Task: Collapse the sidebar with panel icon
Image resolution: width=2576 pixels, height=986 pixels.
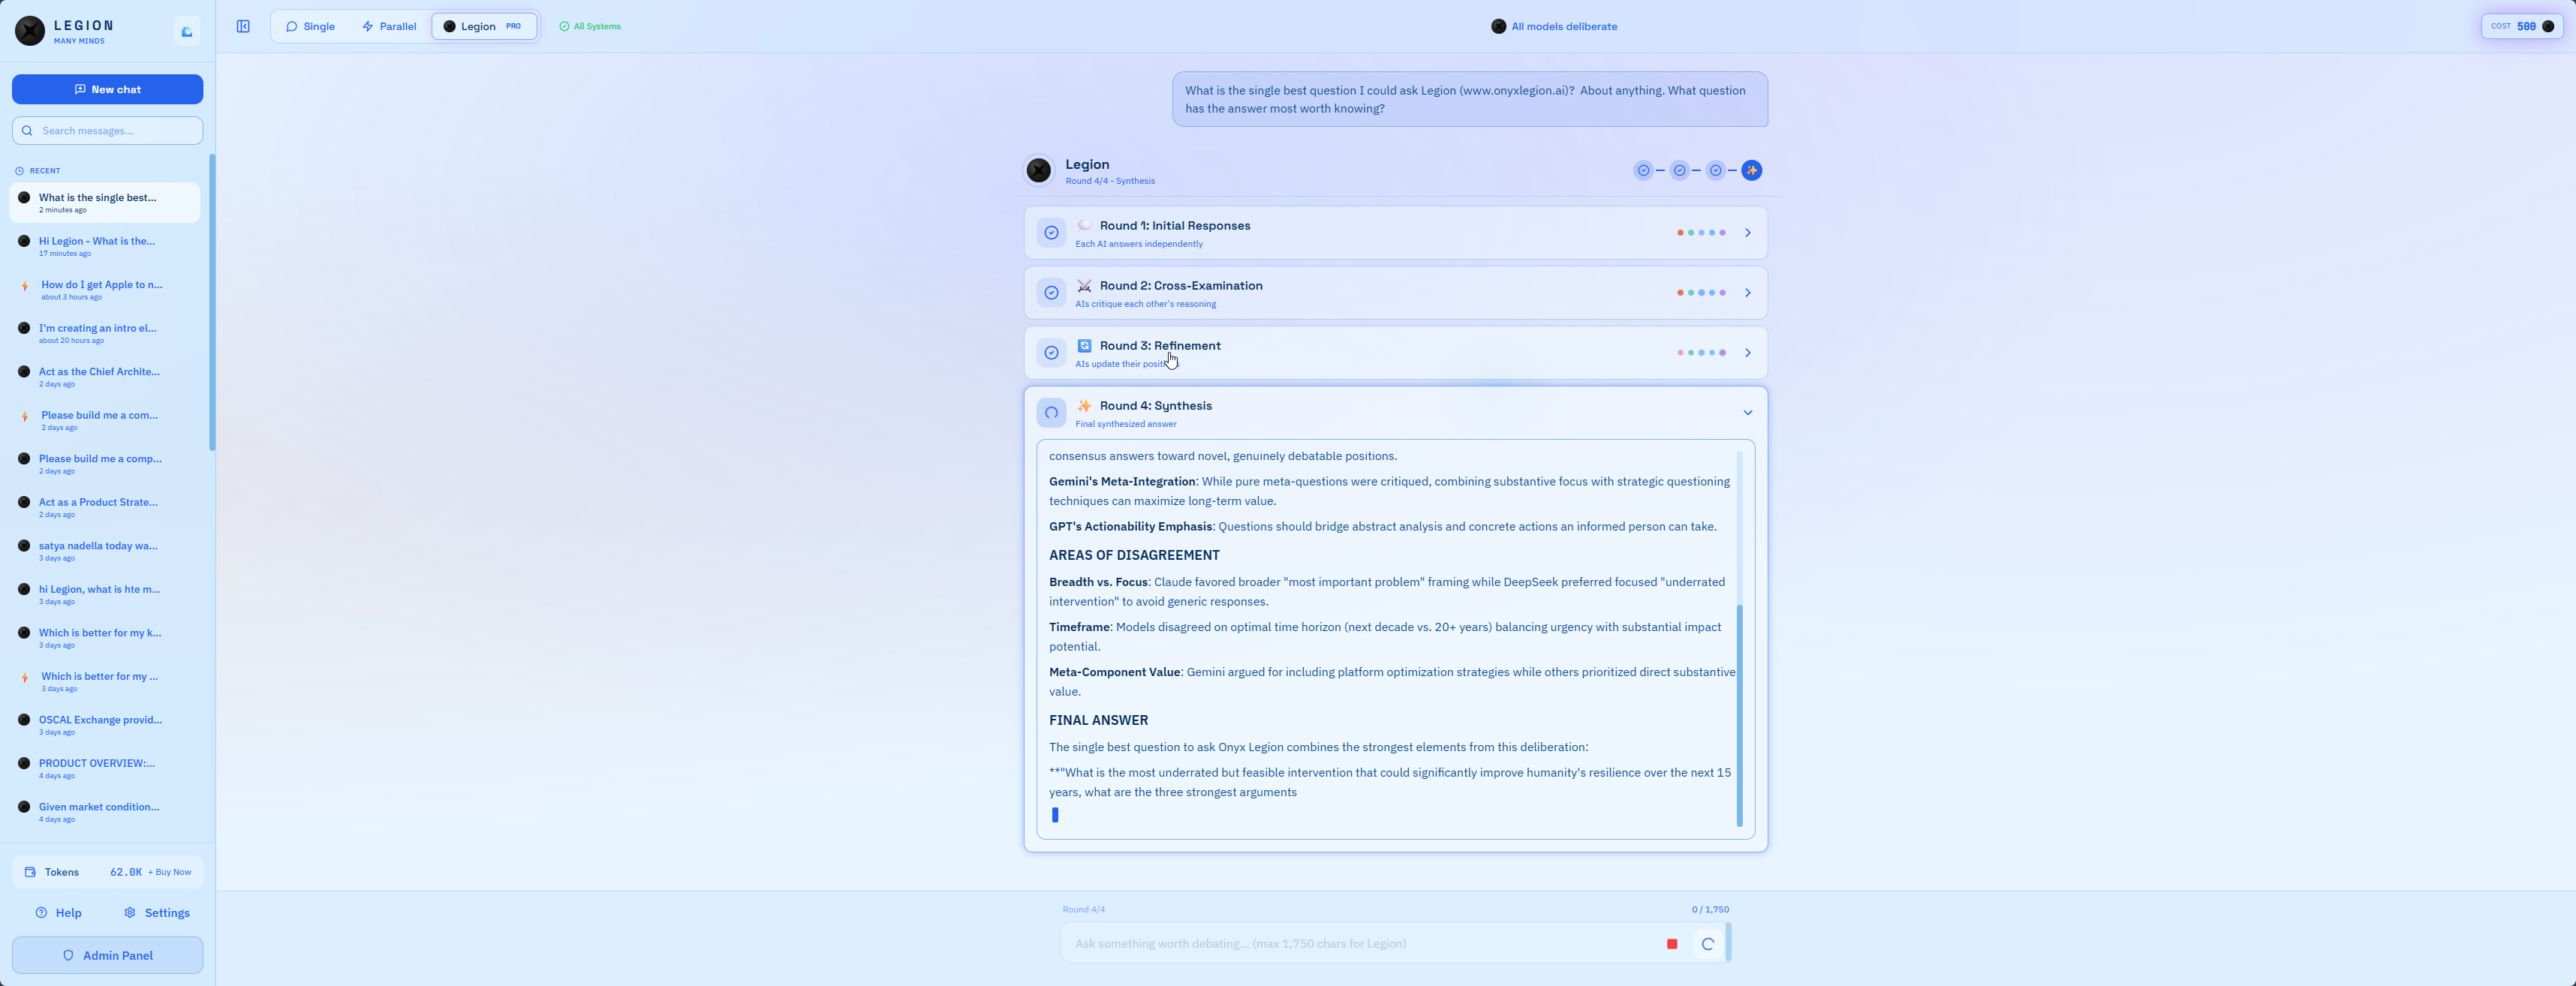Action: click(x=243, y=27)
